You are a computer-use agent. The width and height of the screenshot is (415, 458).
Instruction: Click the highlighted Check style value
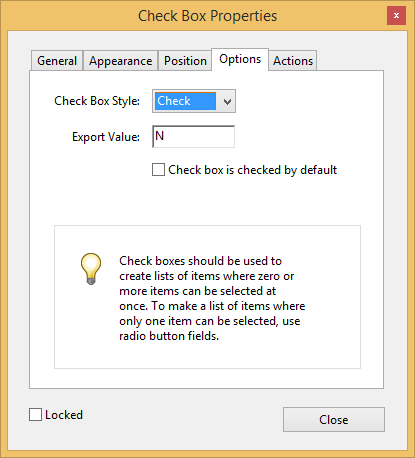click(185, 101)
